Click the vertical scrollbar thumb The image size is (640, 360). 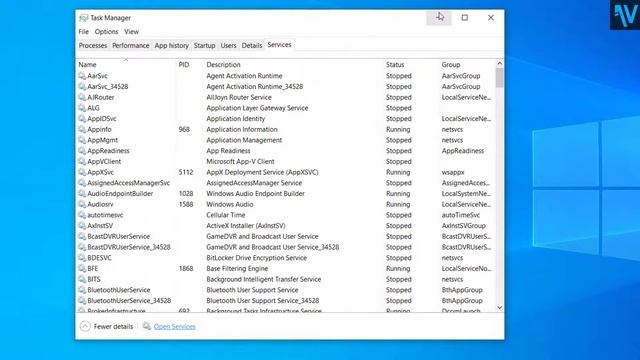tap(500, 78)
